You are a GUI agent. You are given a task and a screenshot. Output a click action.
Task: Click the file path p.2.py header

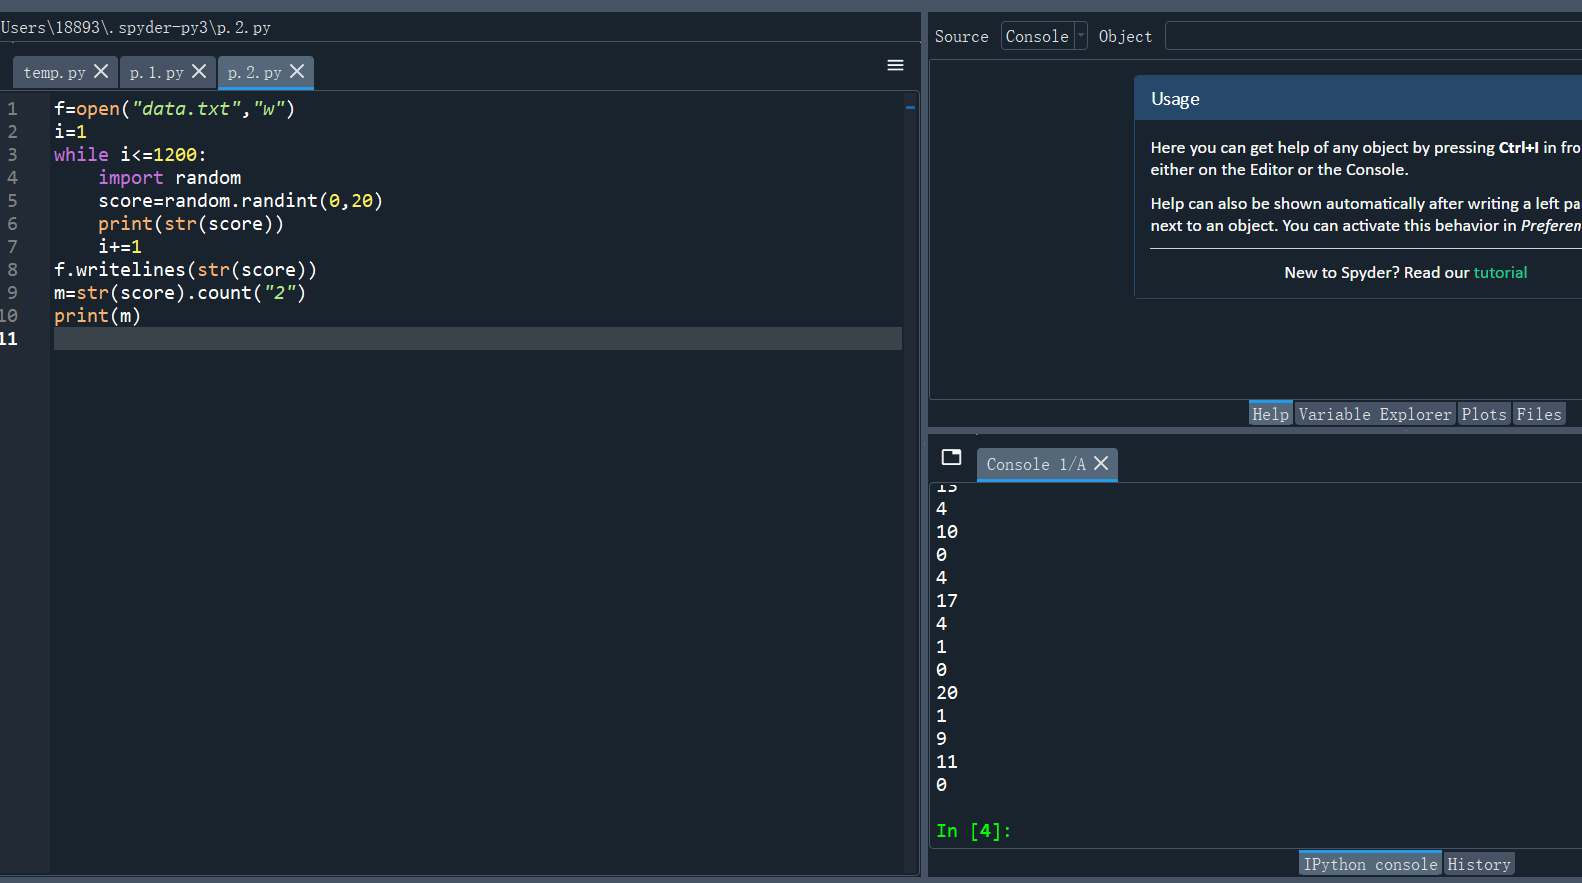pyautogui.click(x=135, y=27)
